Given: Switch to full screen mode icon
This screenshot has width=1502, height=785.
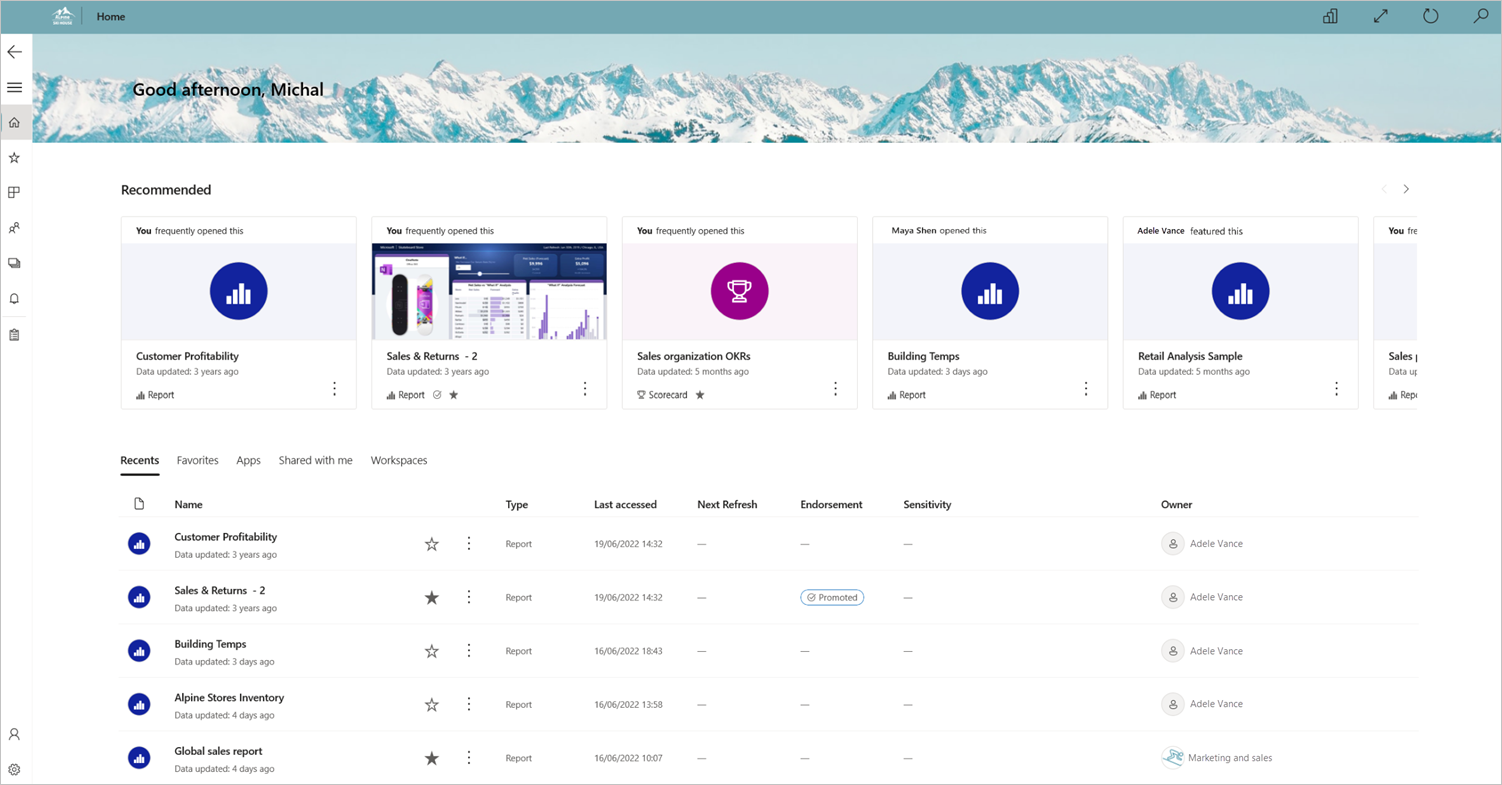Looking at the screenshot, I should click(x=1380, y=16).
